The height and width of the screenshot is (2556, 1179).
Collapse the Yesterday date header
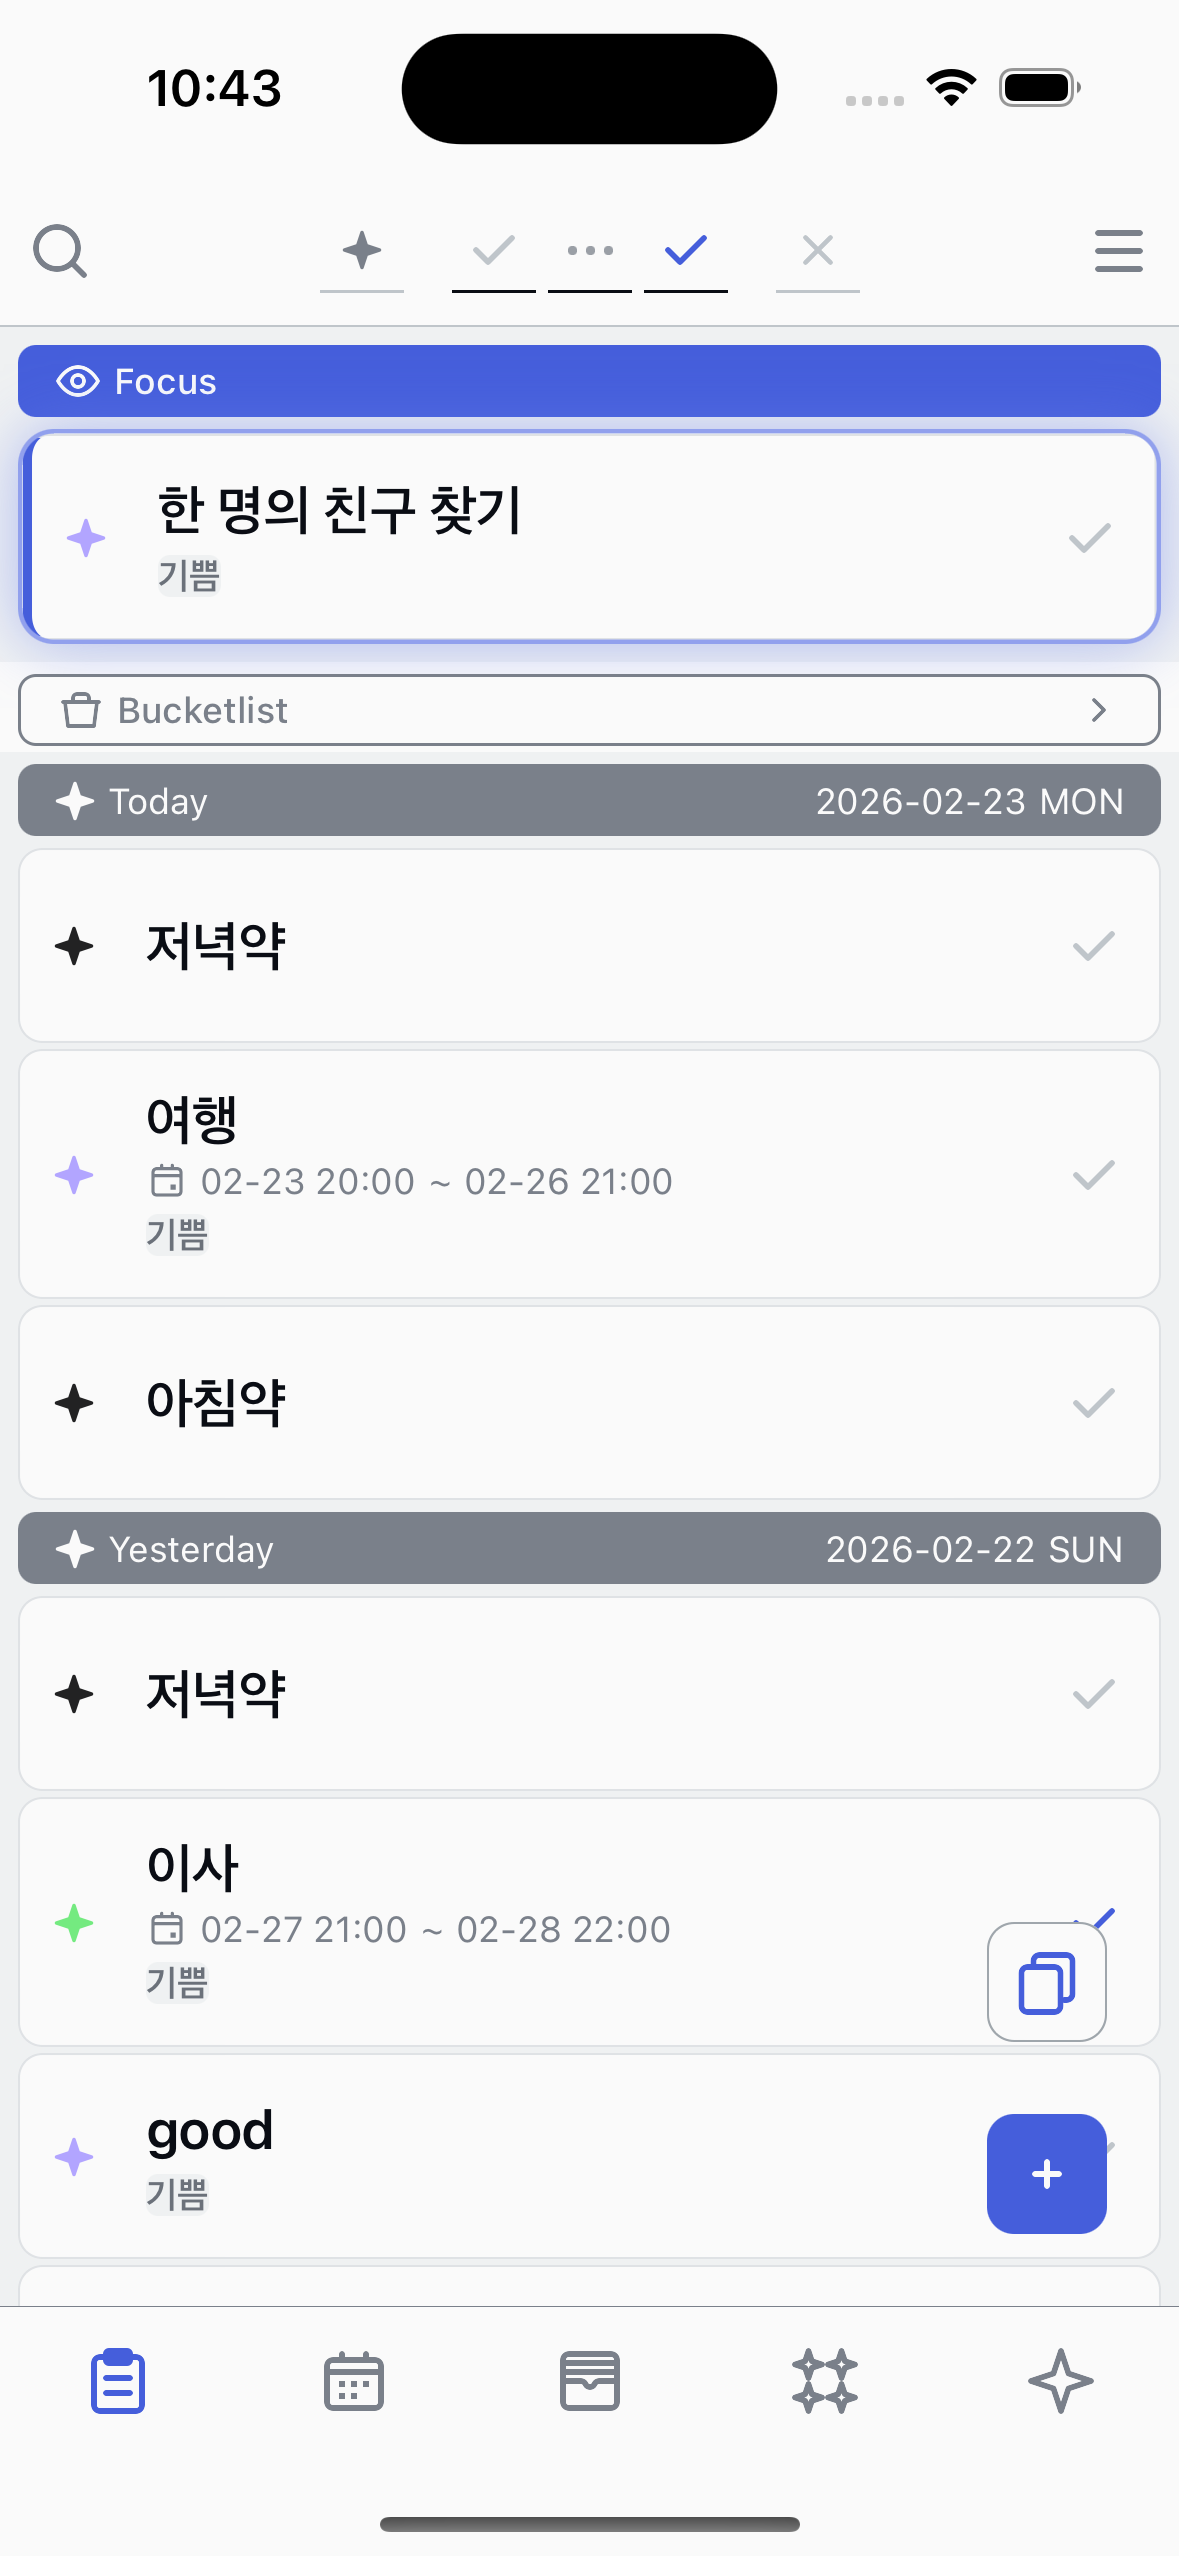pos(589,1549)
